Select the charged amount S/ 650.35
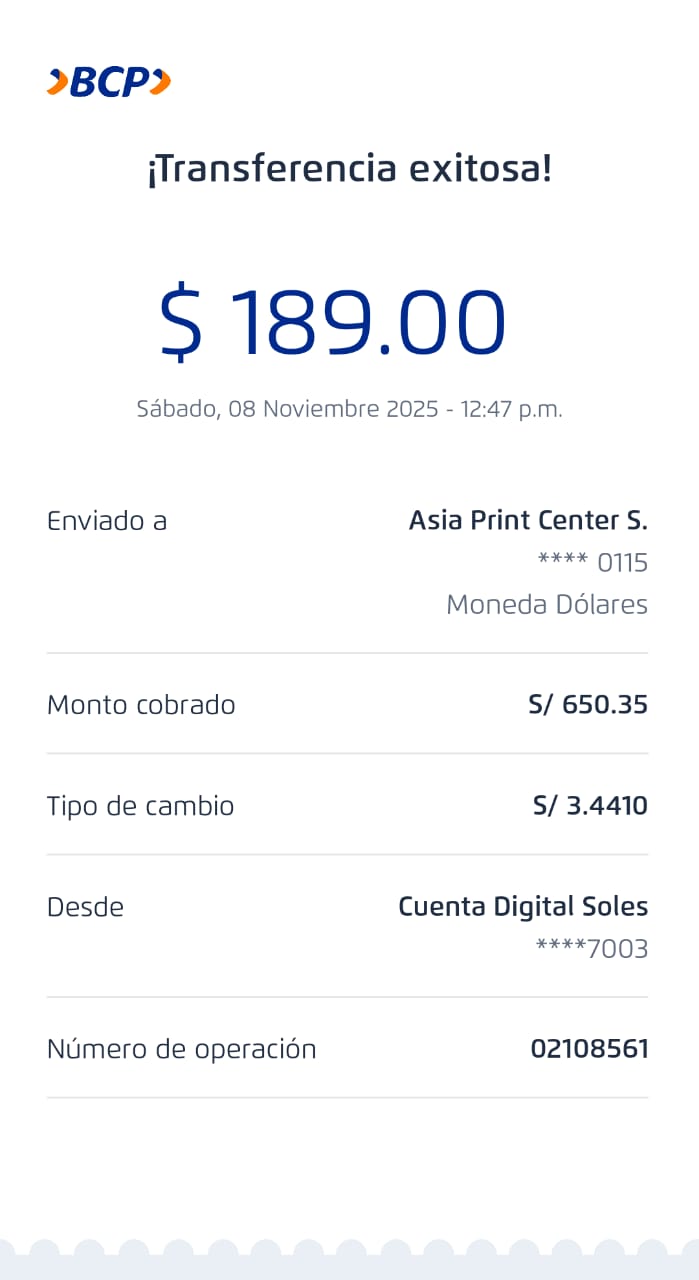 coord(588,705)
